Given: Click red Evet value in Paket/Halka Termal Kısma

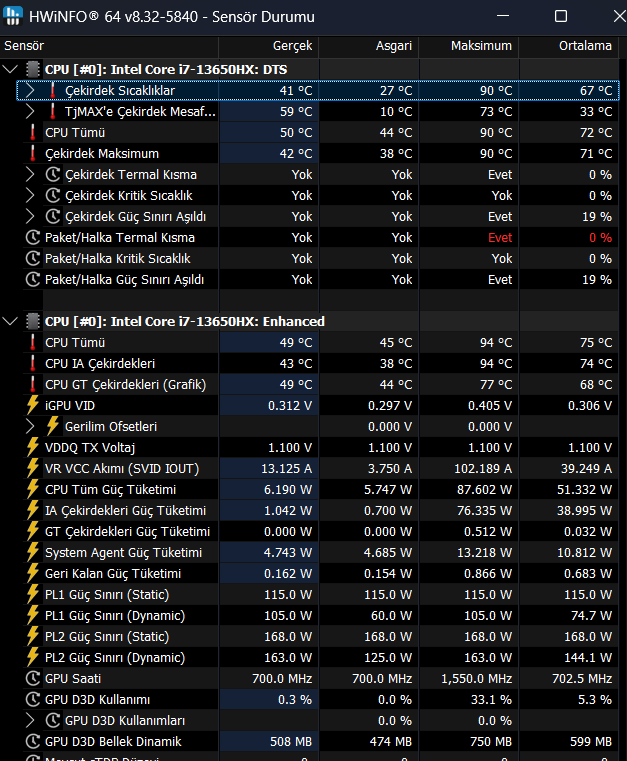Looking at the screenshot, I should [500, 237].
